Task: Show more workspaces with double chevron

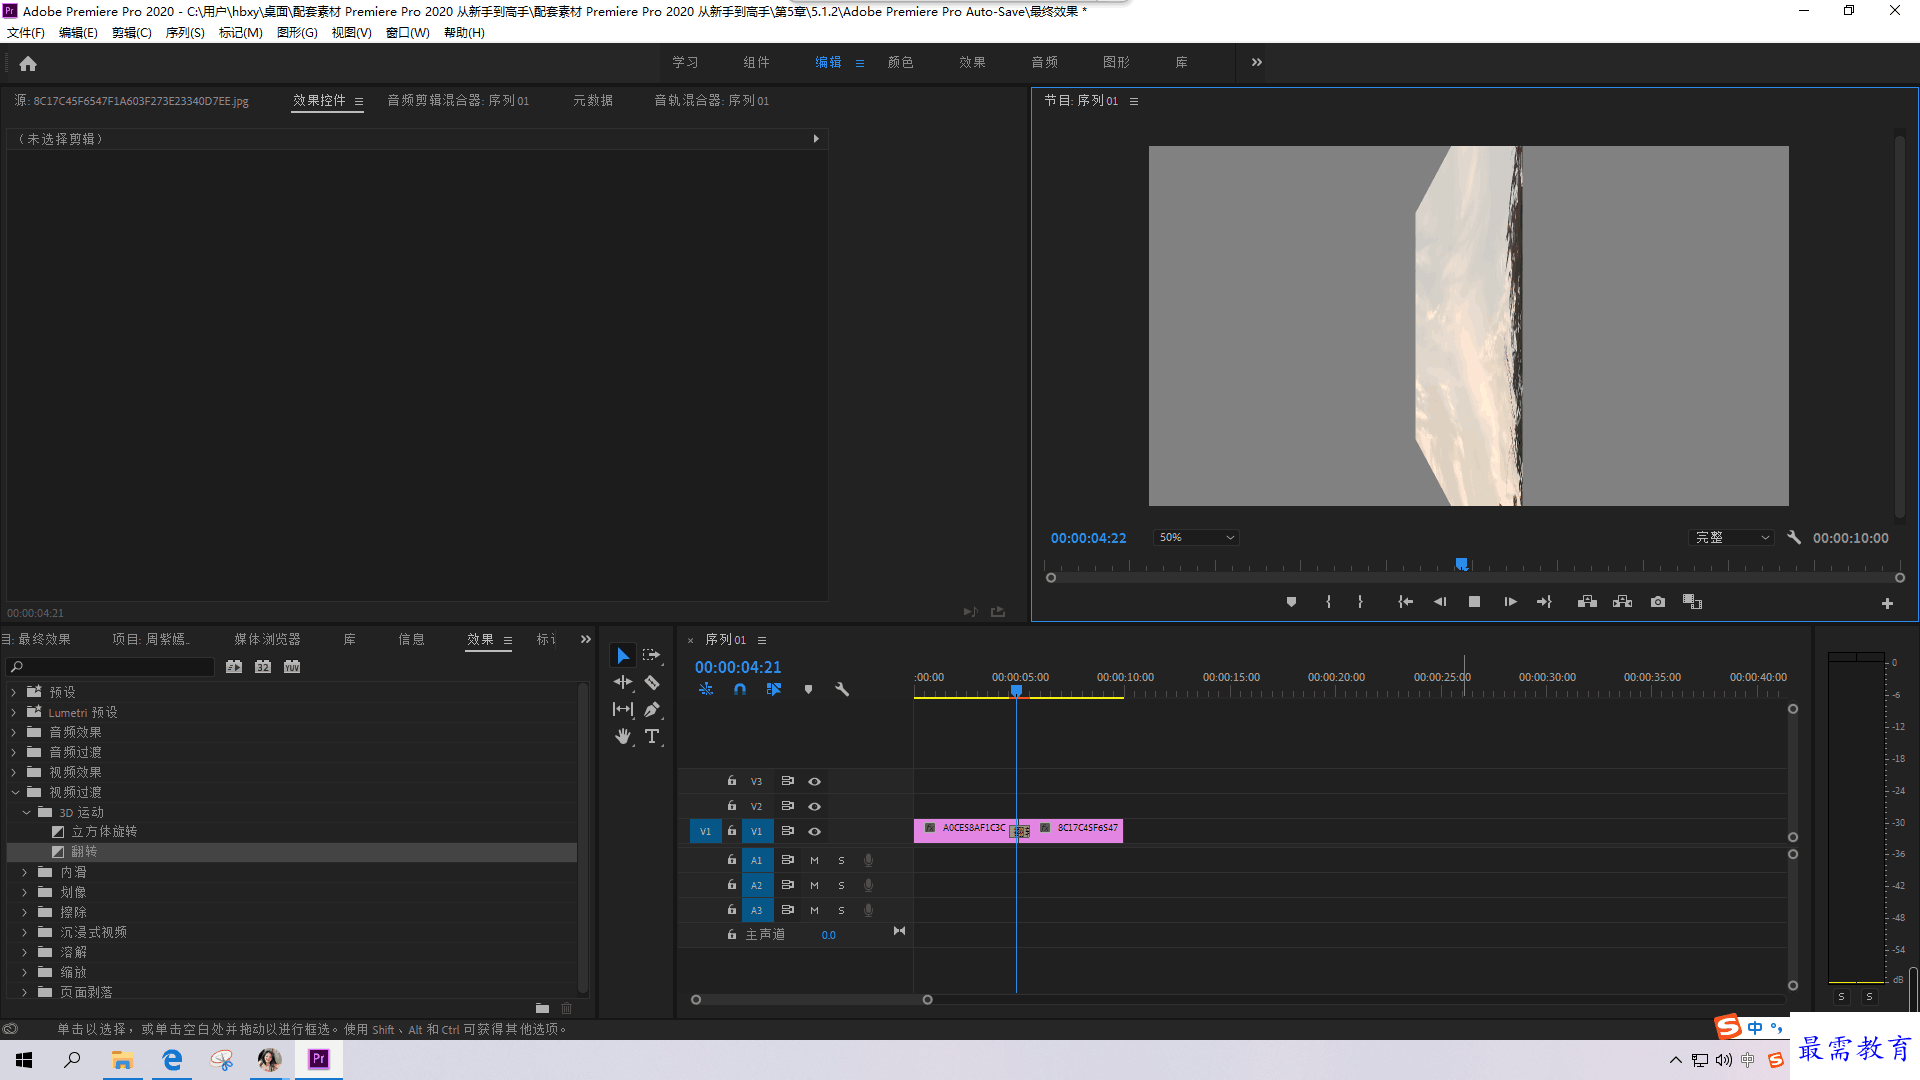Action: click(x=1256, y=62)
